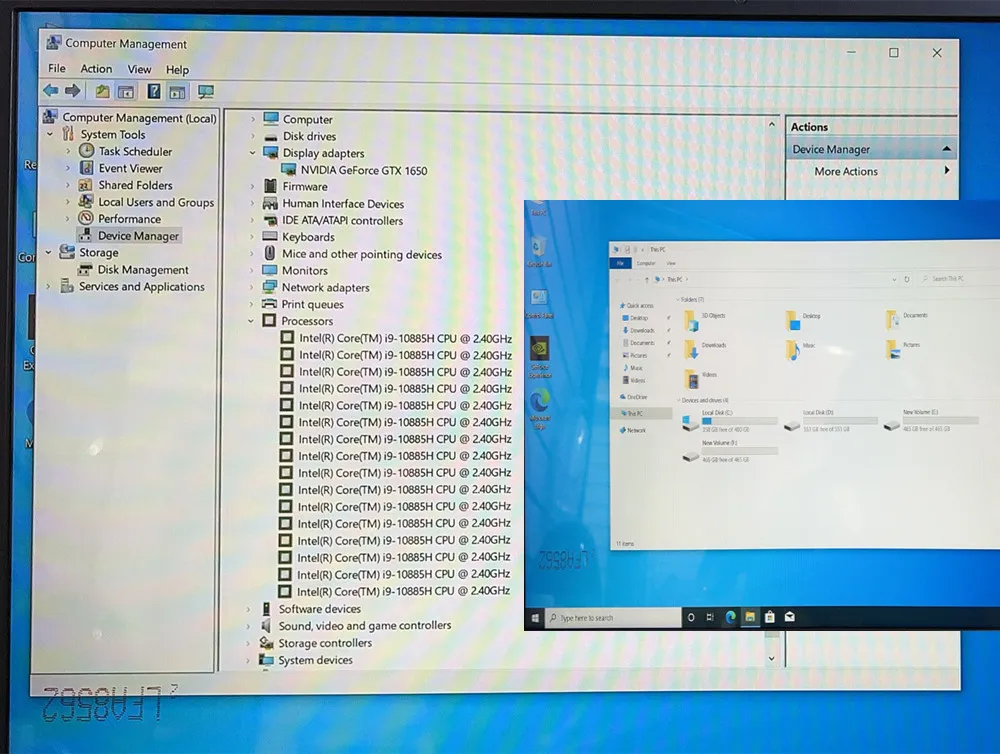Click the Search This PC field

point(959,279)
